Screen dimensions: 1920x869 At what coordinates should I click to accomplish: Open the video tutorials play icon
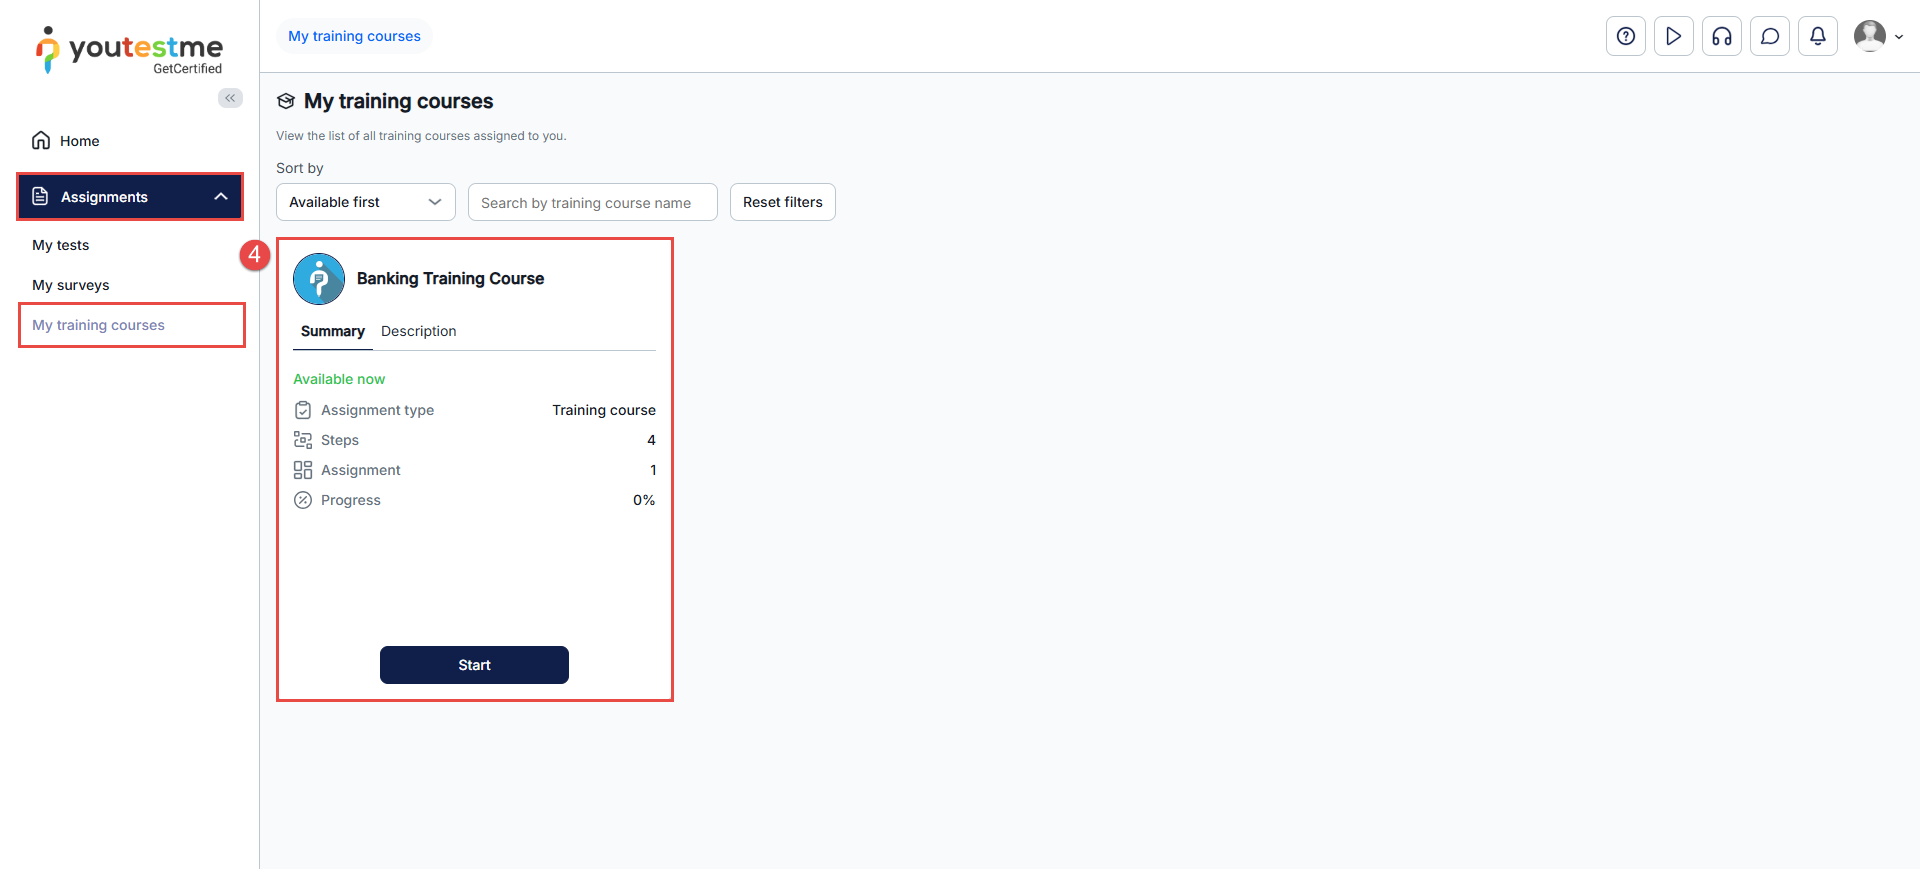click(x=1673, y=37)
